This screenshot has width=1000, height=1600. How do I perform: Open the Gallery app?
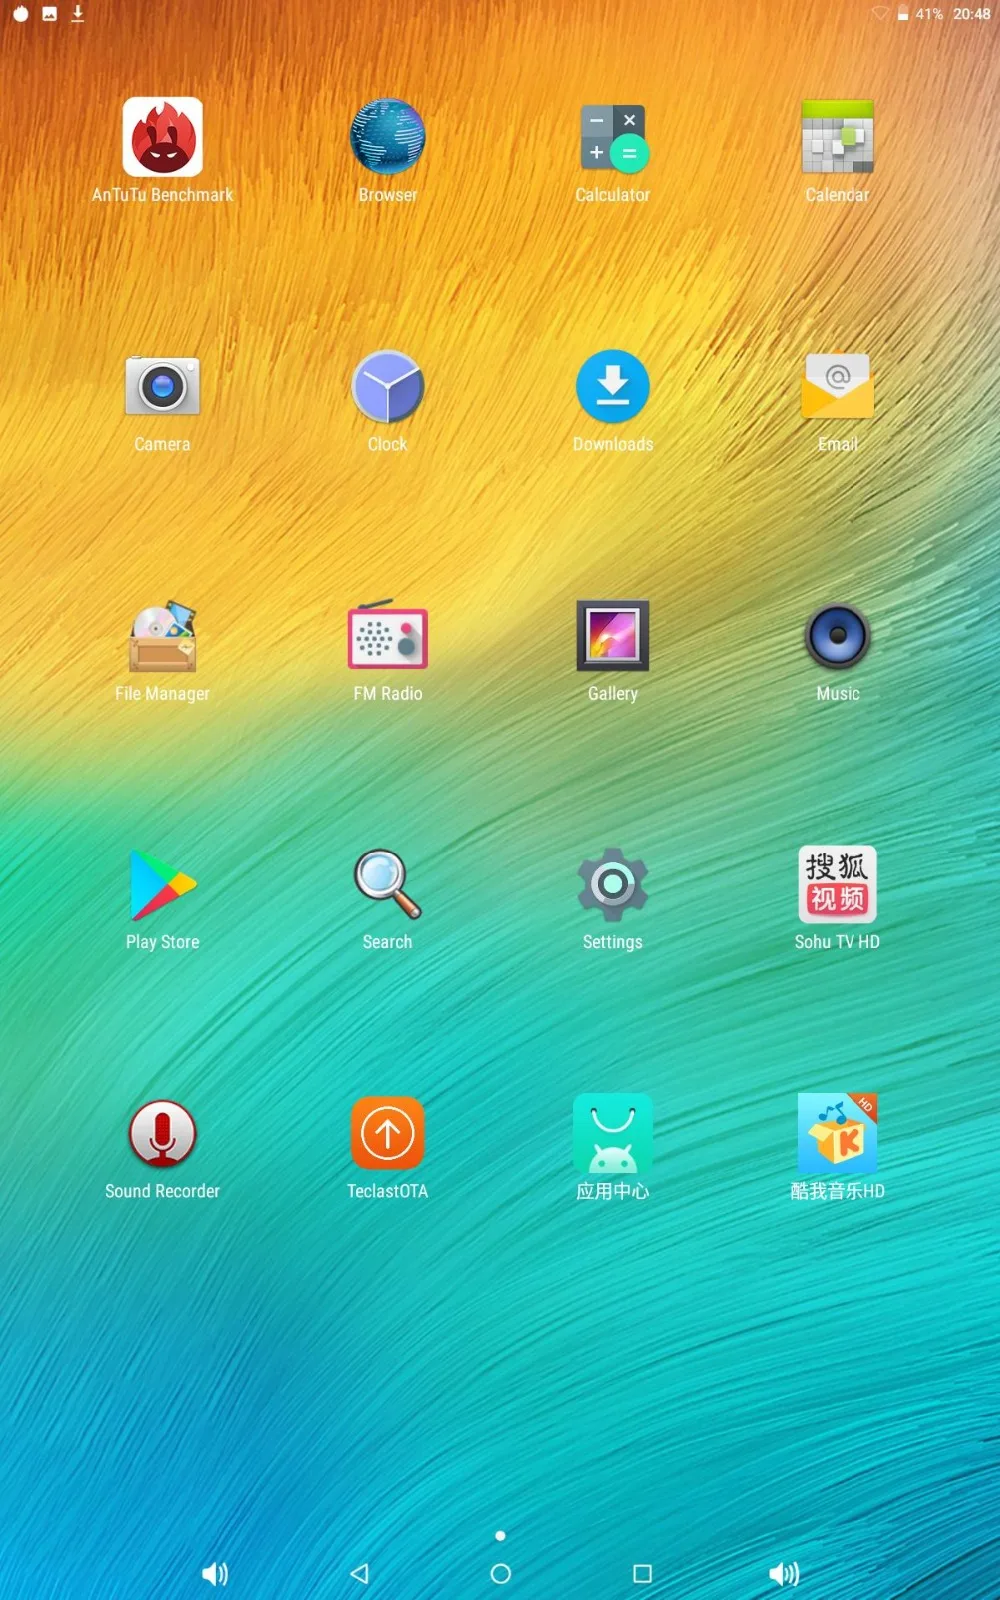point(613,635)
